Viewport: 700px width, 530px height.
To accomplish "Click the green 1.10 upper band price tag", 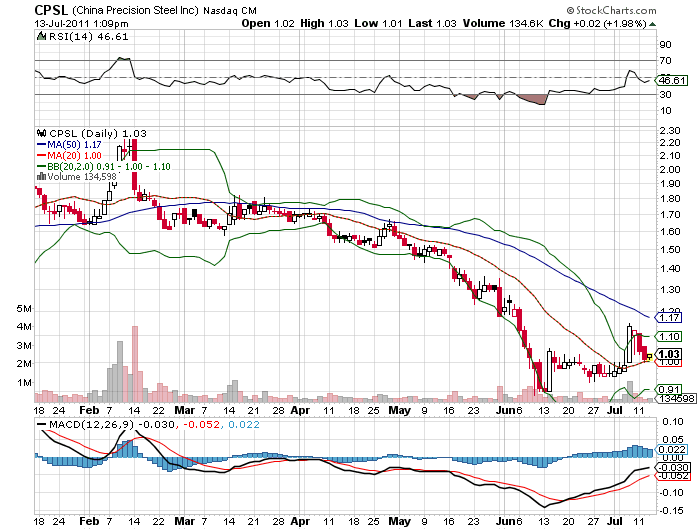I will click(x=668, y=336).
